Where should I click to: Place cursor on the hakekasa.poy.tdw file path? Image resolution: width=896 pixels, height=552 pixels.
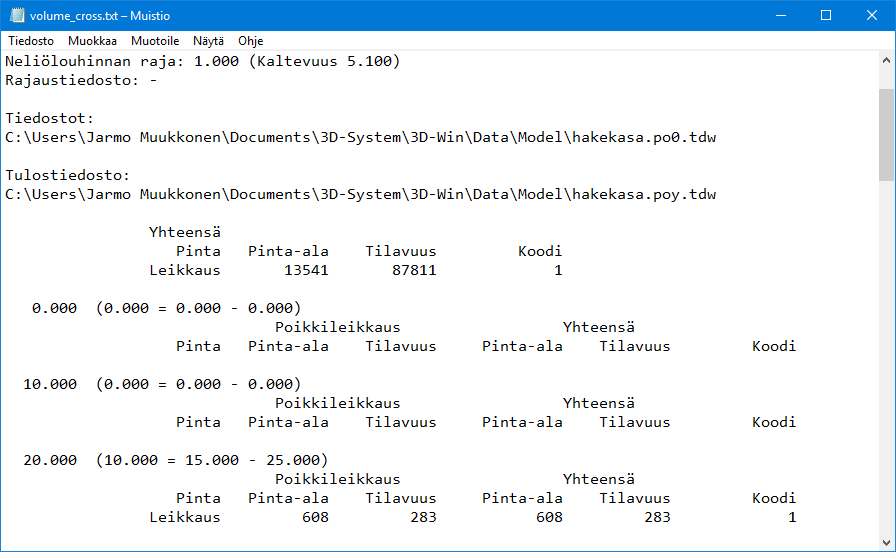pos(360,194)
